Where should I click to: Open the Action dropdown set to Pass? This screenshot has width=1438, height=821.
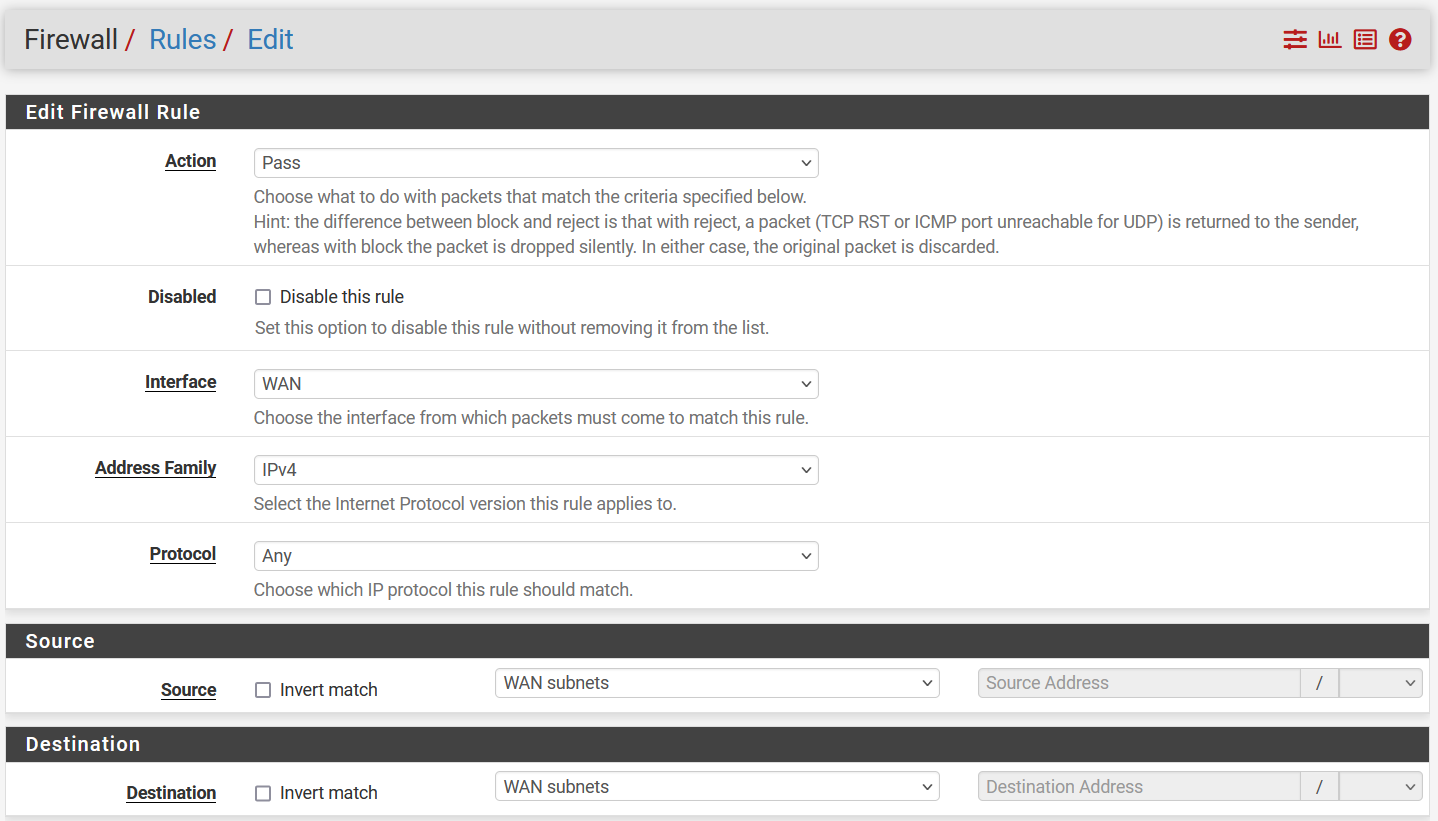point(536,163)
